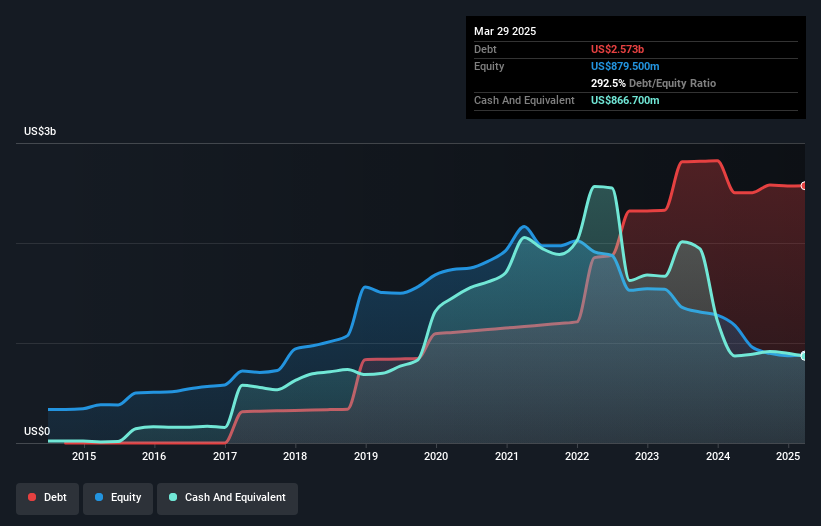Click the Cash And Equivalent tooltip label
This screenshot has height=526, width=821.
tap(524, 100)
